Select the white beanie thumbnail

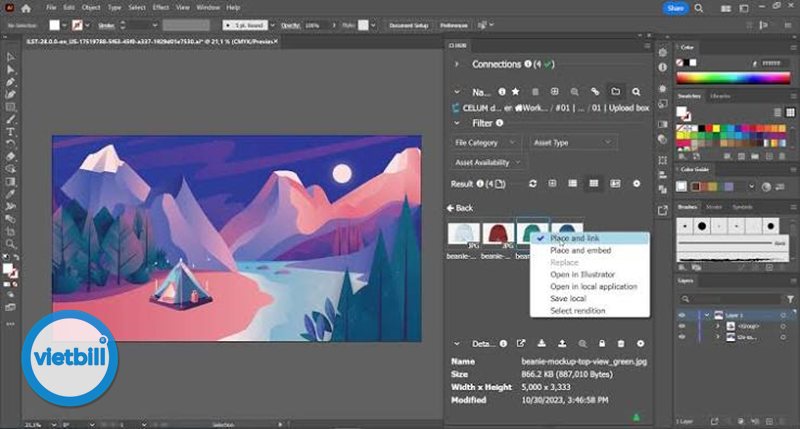(x=464, y=235)
